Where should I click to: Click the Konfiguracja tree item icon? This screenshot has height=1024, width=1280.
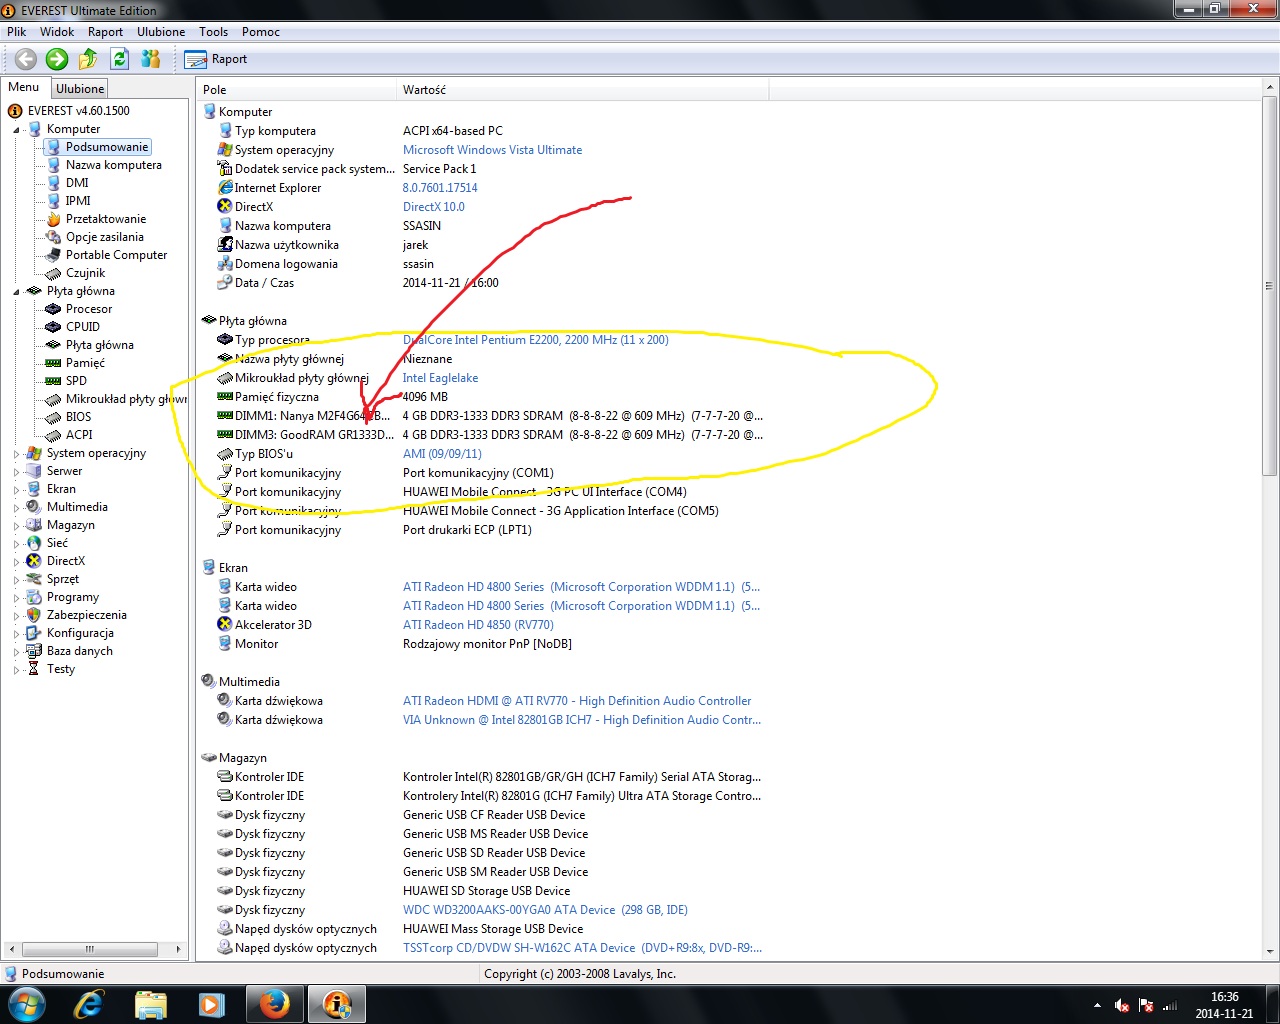(34, 633)
